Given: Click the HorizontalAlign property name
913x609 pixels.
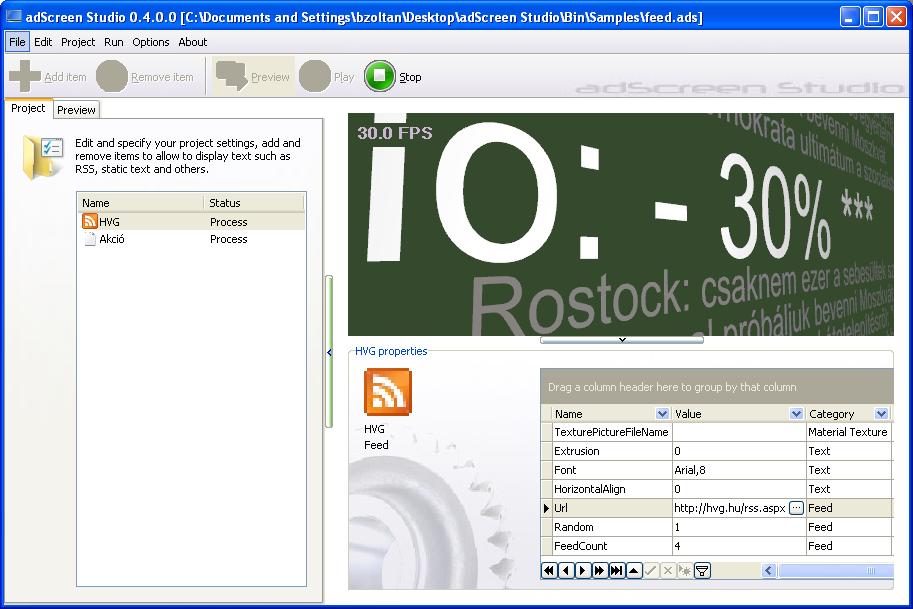Looking at the screenshot, I should point(589,489).
